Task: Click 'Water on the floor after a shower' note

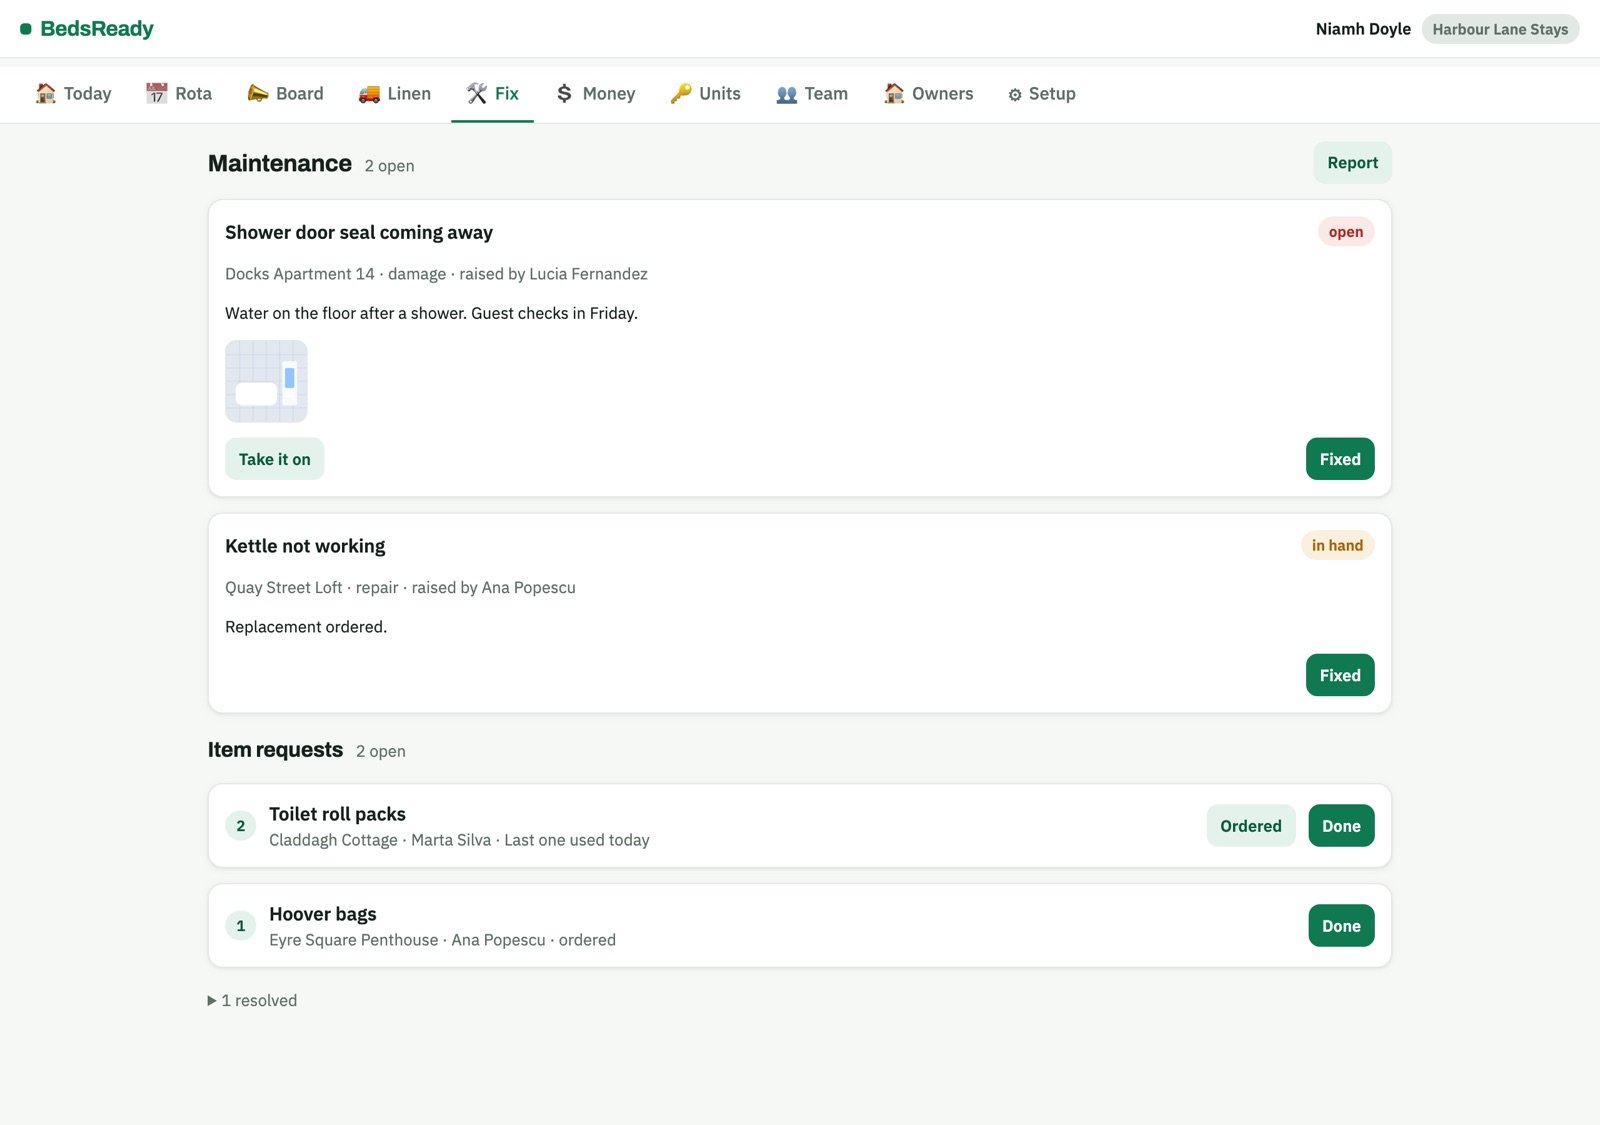Action: (431, 313)
